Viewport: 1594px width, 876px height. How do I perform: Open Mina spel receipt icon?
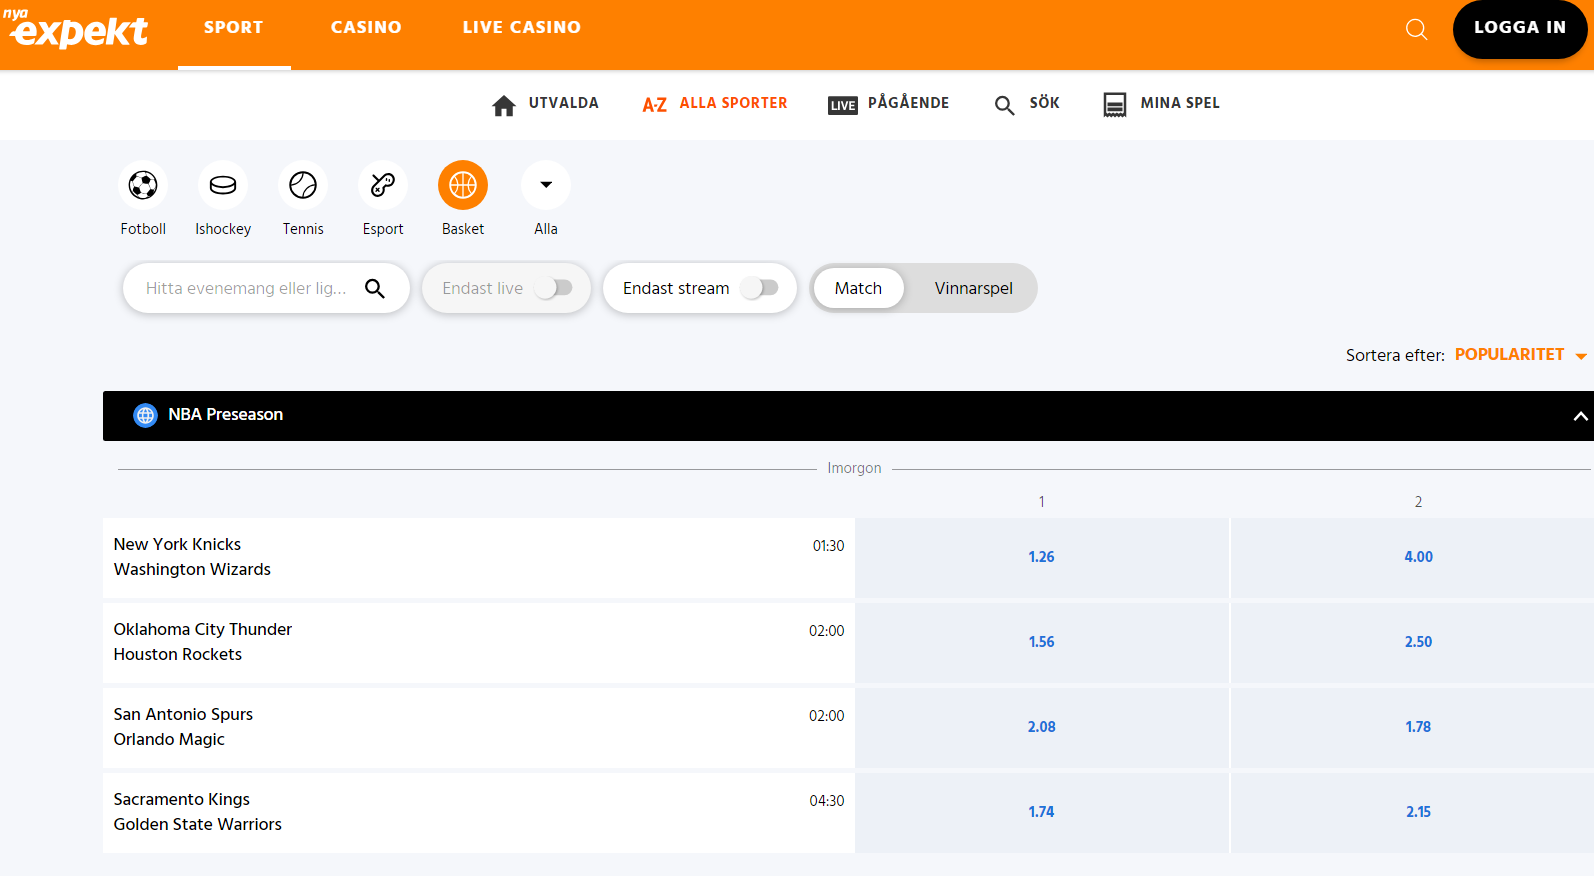click(1114, 105)
